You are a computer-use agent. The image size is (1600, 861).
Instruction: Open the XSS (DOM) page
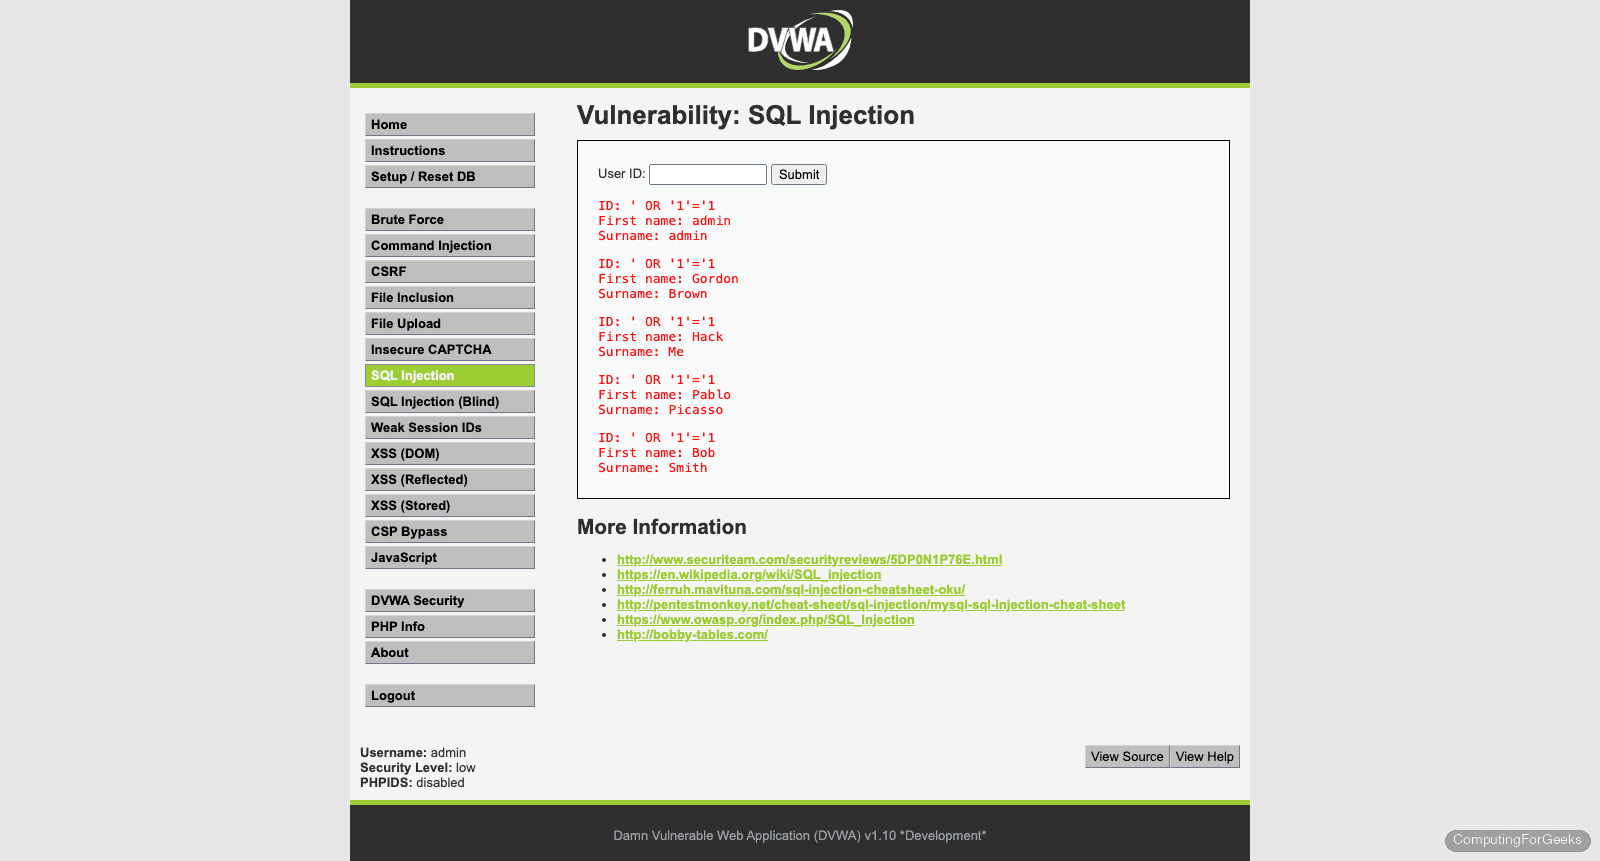[450, 453]
